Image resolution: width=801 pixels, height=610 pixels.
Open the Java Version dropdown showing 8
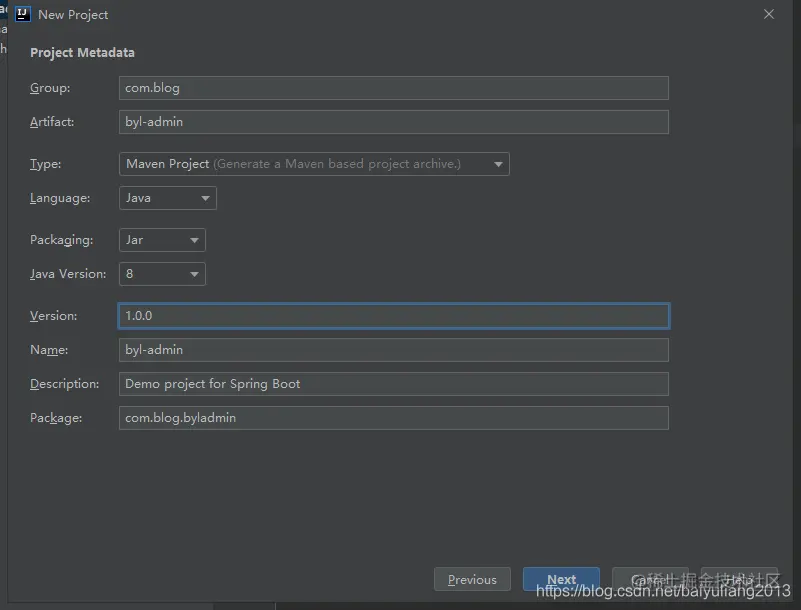[x=162, y=274]
